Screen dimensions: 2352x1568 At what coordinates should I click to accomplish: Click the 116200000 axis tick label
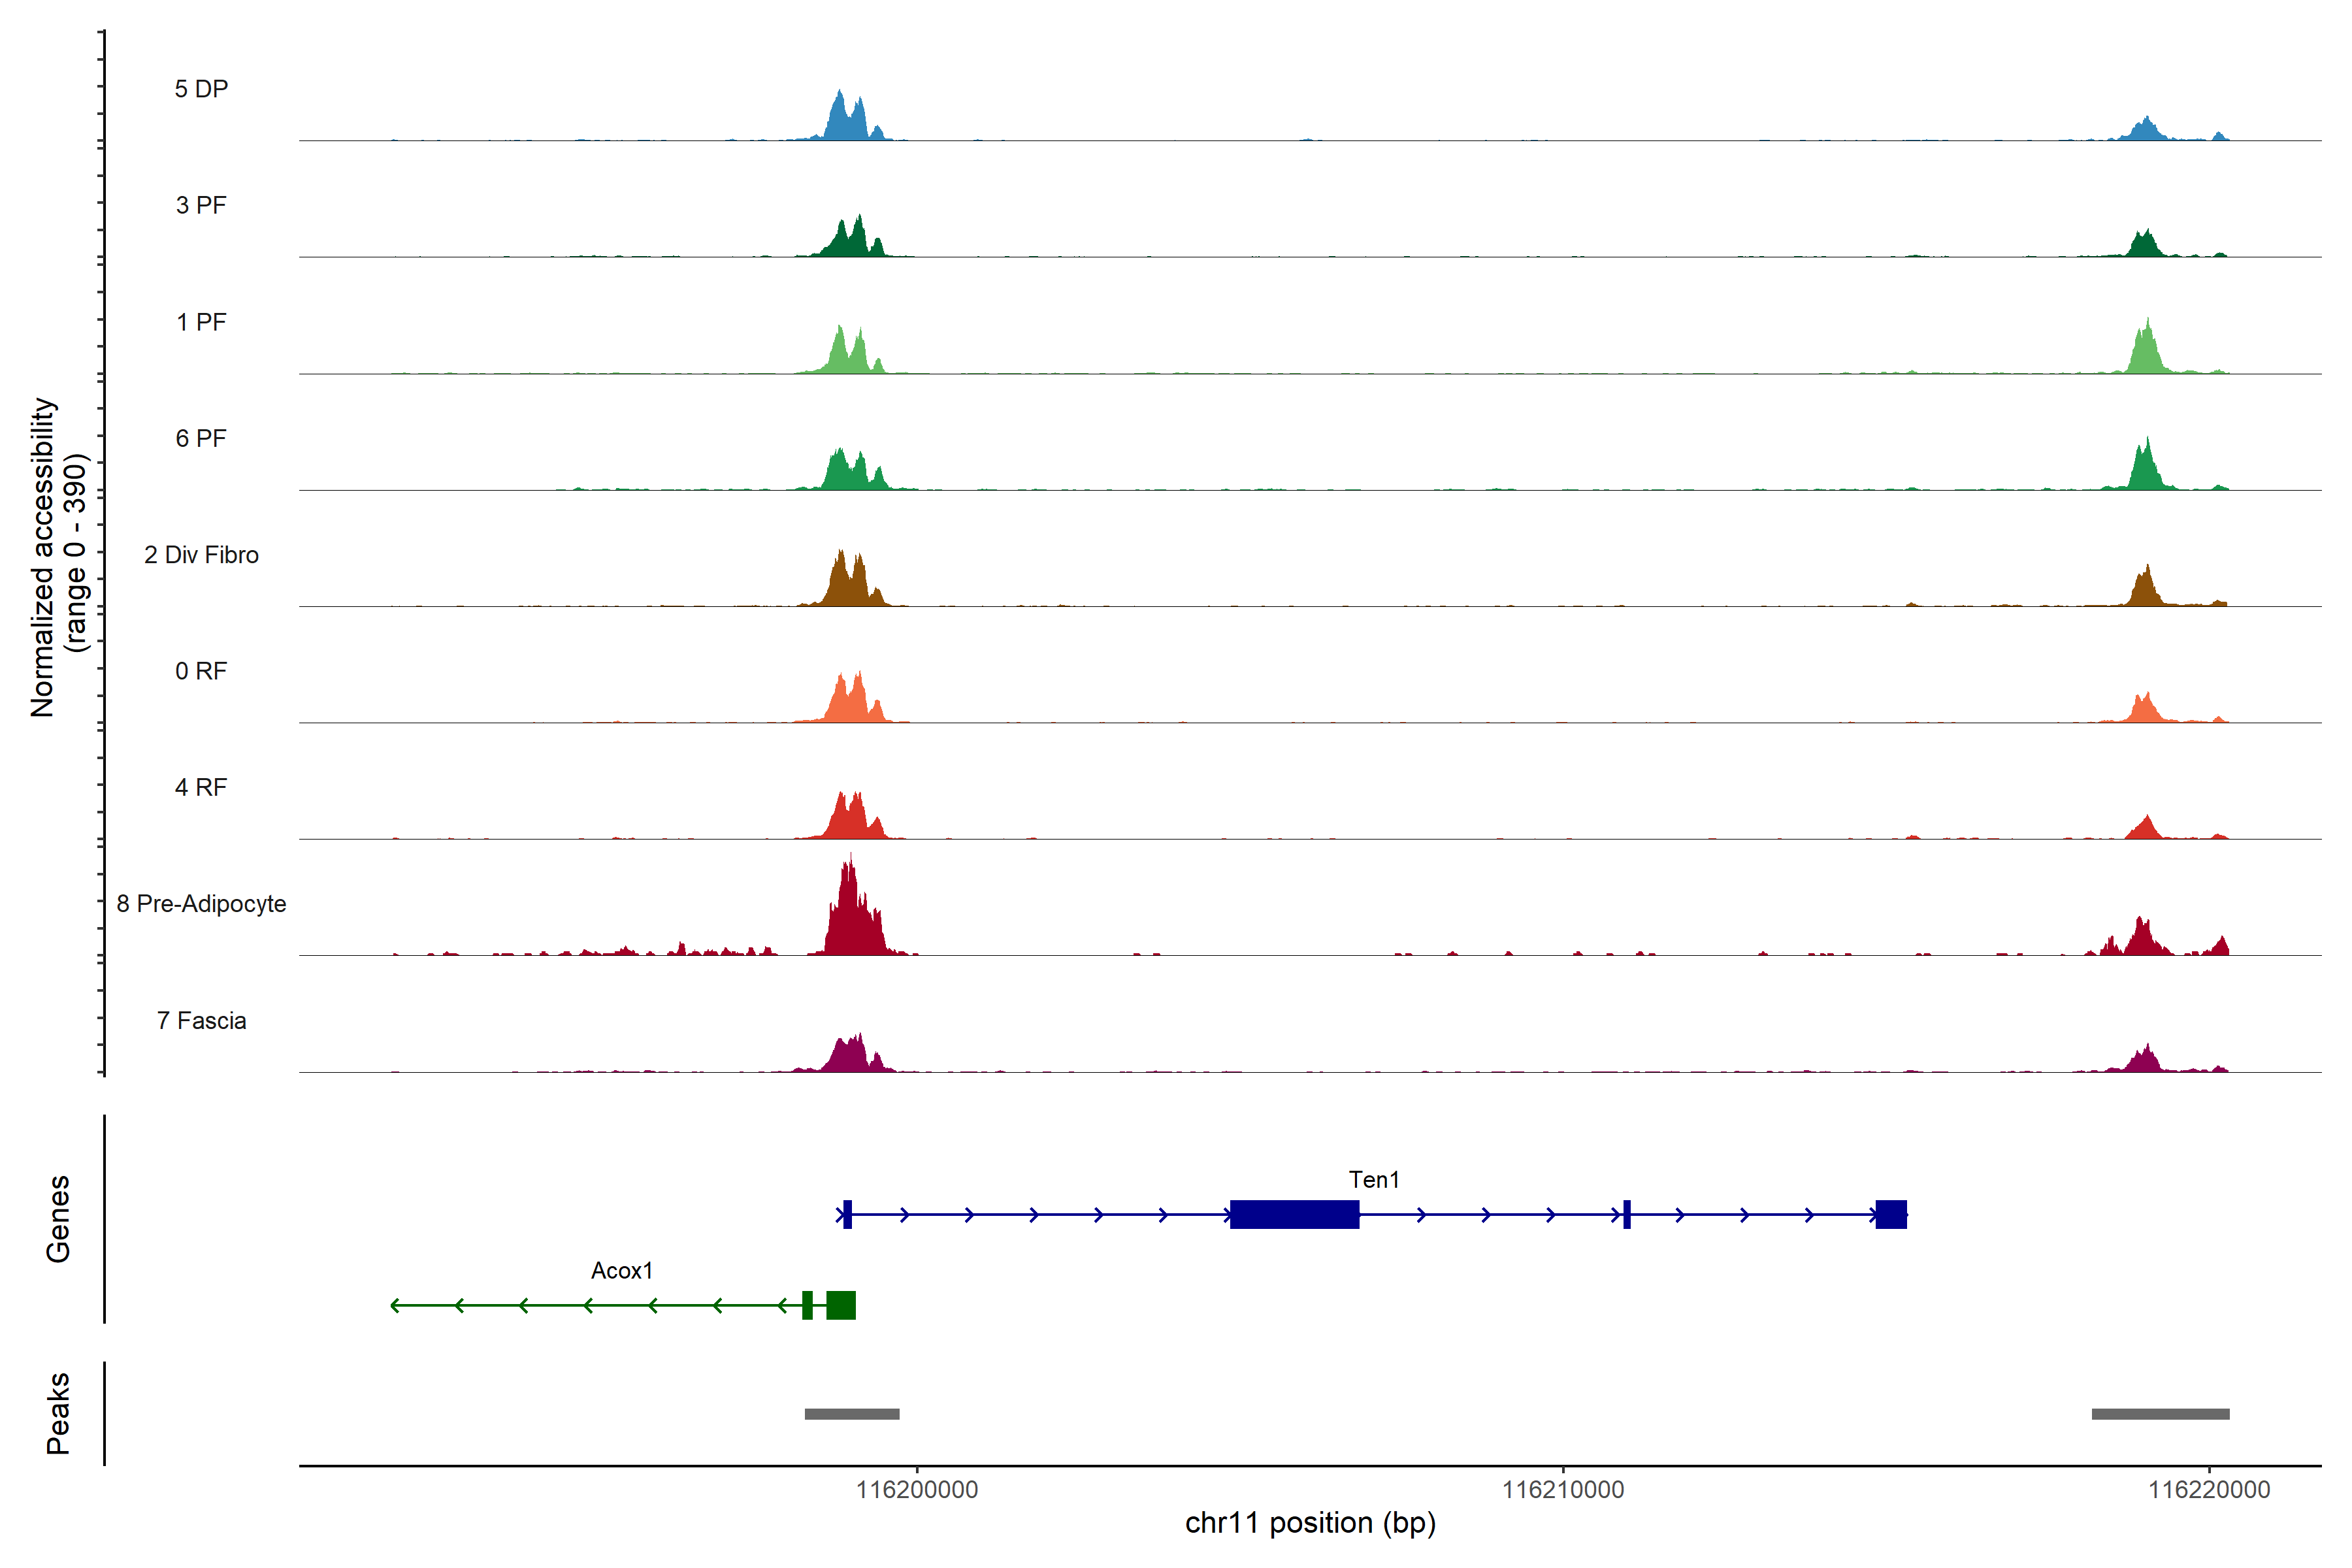(x=917, y=1490)
